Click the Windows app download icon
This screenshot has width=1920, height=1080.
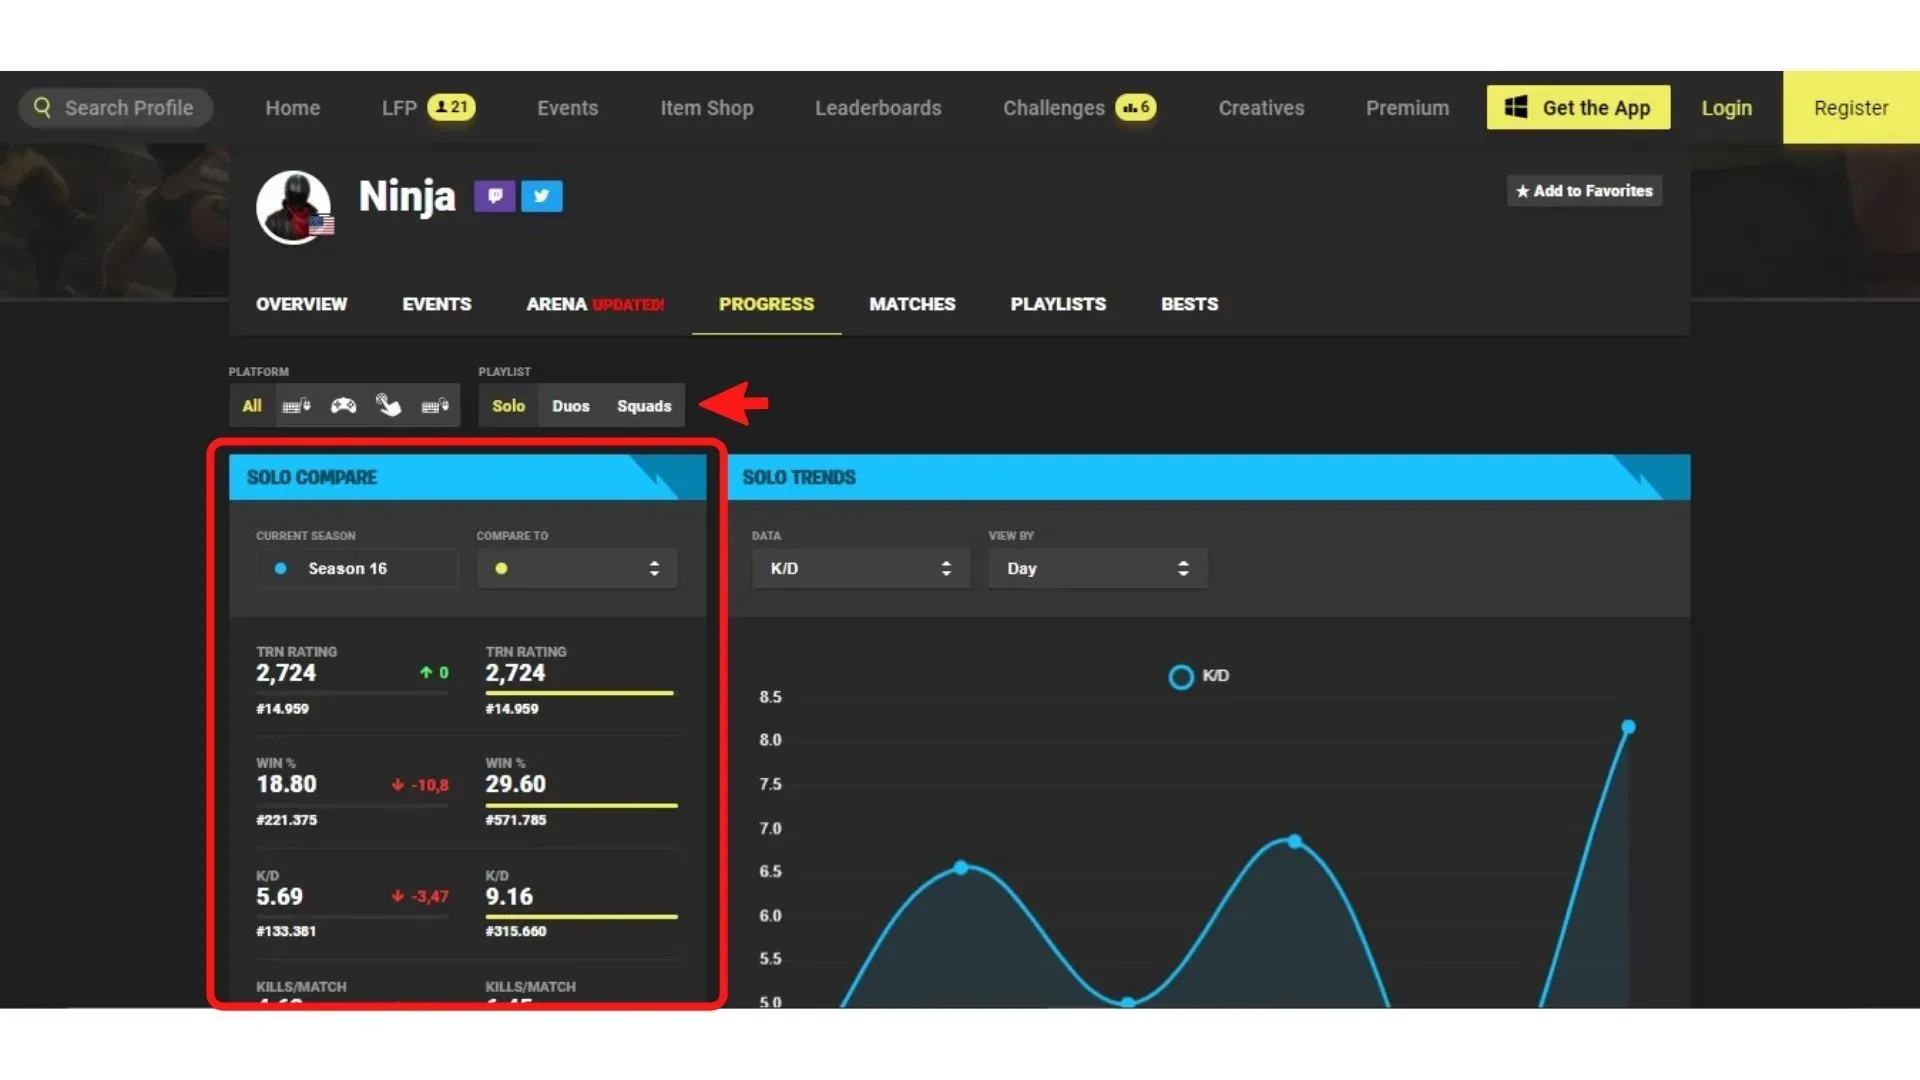(x=1516, y=108)
